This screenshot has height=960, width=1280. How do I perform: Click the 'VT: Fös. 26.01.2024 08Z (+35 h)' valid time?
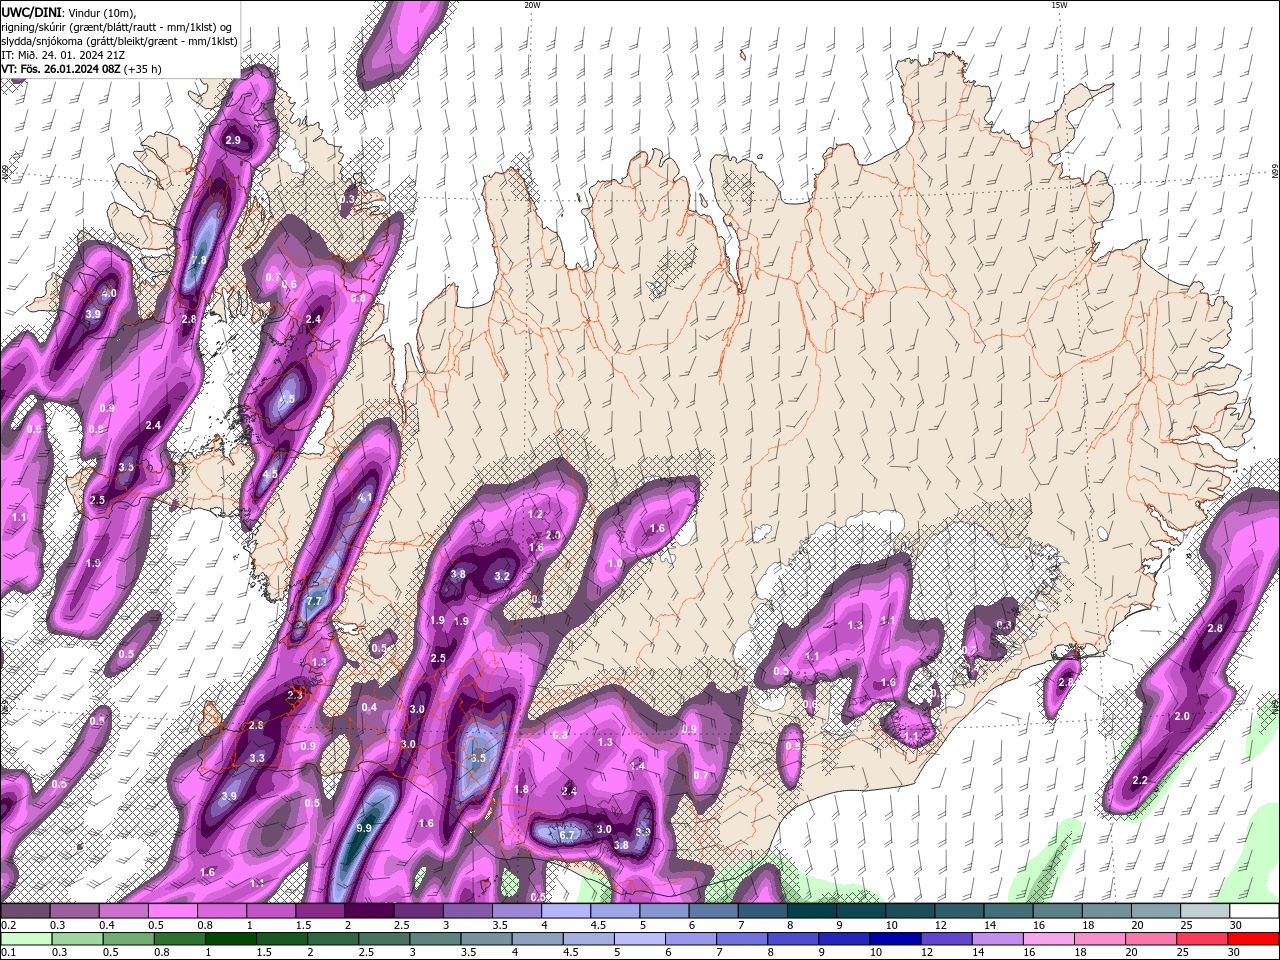[x=82, y=69]
